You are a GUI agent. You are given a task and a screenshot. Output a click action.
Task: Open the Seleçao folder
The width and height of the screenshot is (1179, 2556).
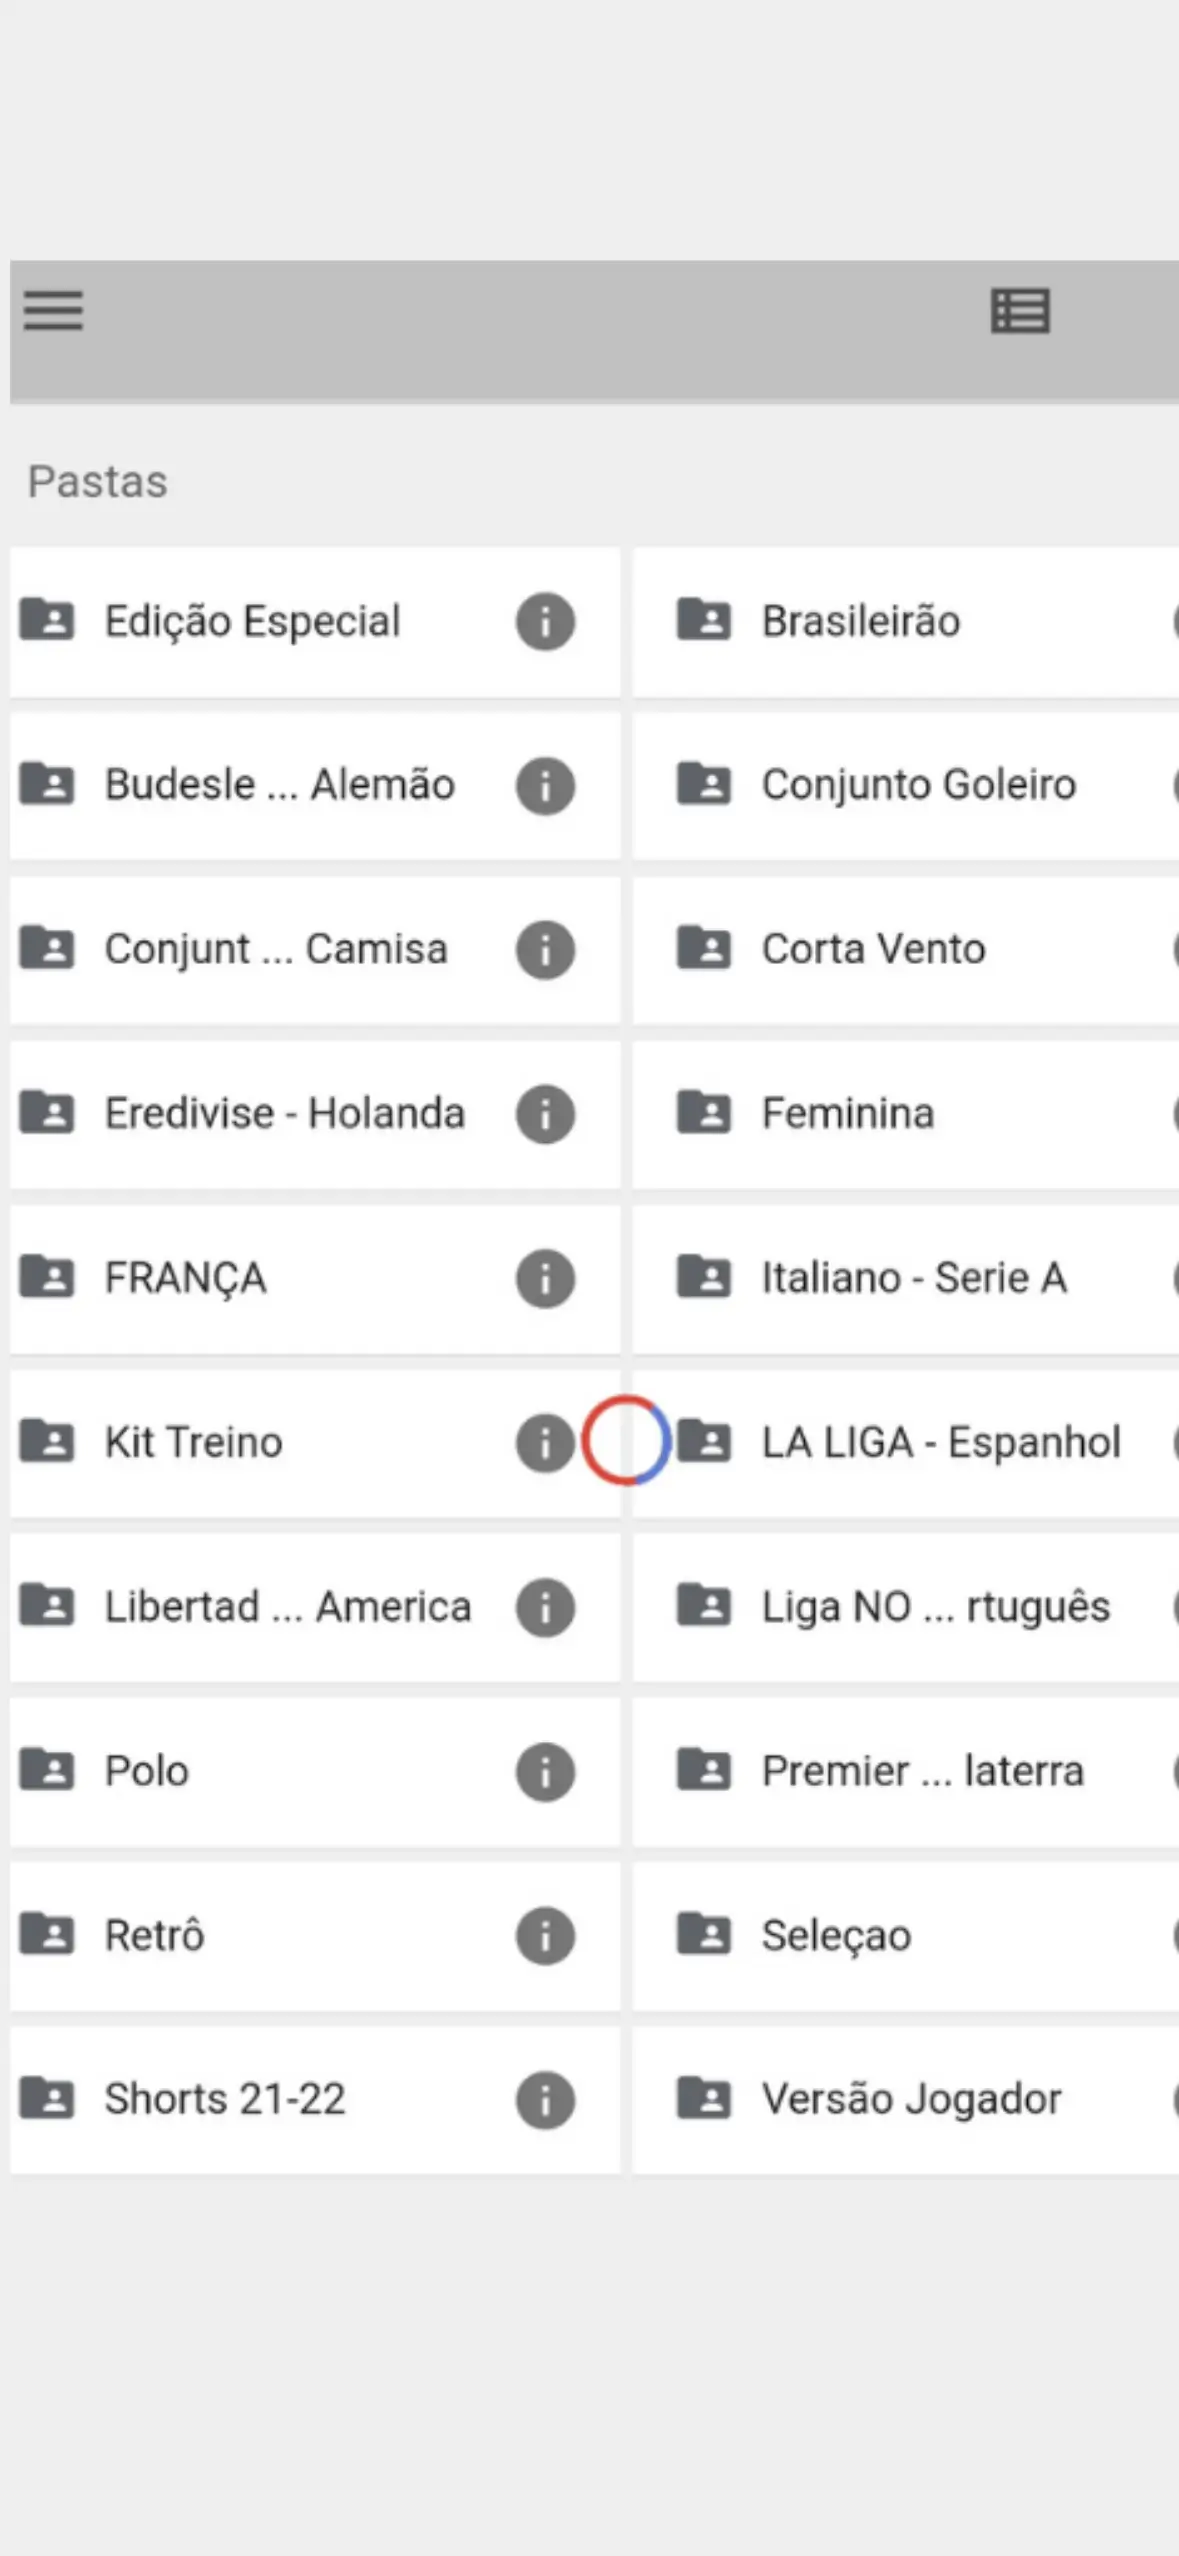pyautogui.click(x=836, y=1935)
